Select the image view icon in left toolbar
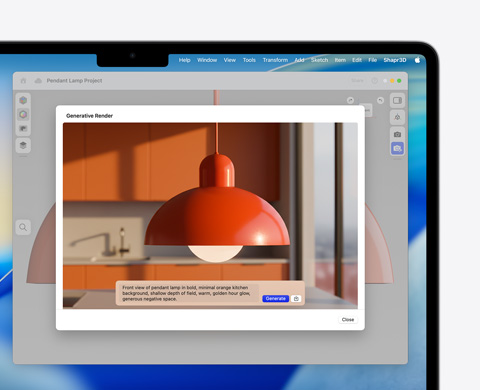480x390 pixels. 23,129
